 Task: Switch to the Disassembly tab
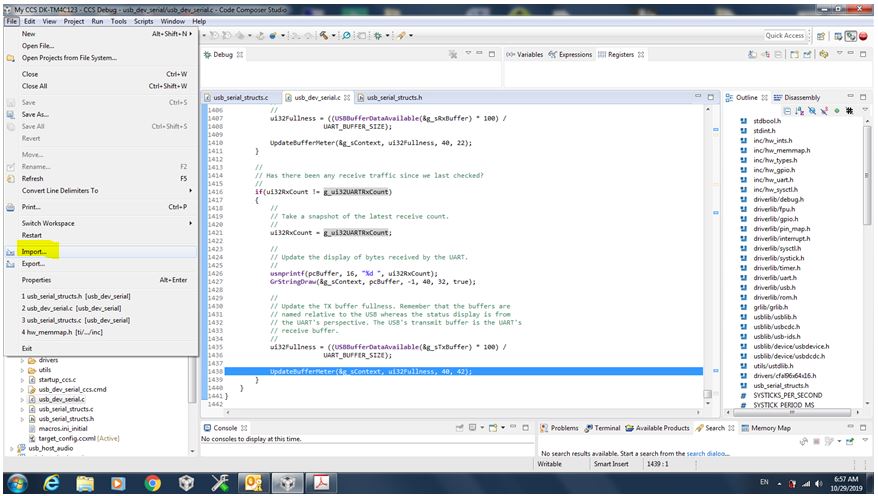click(x=797, y=97)
